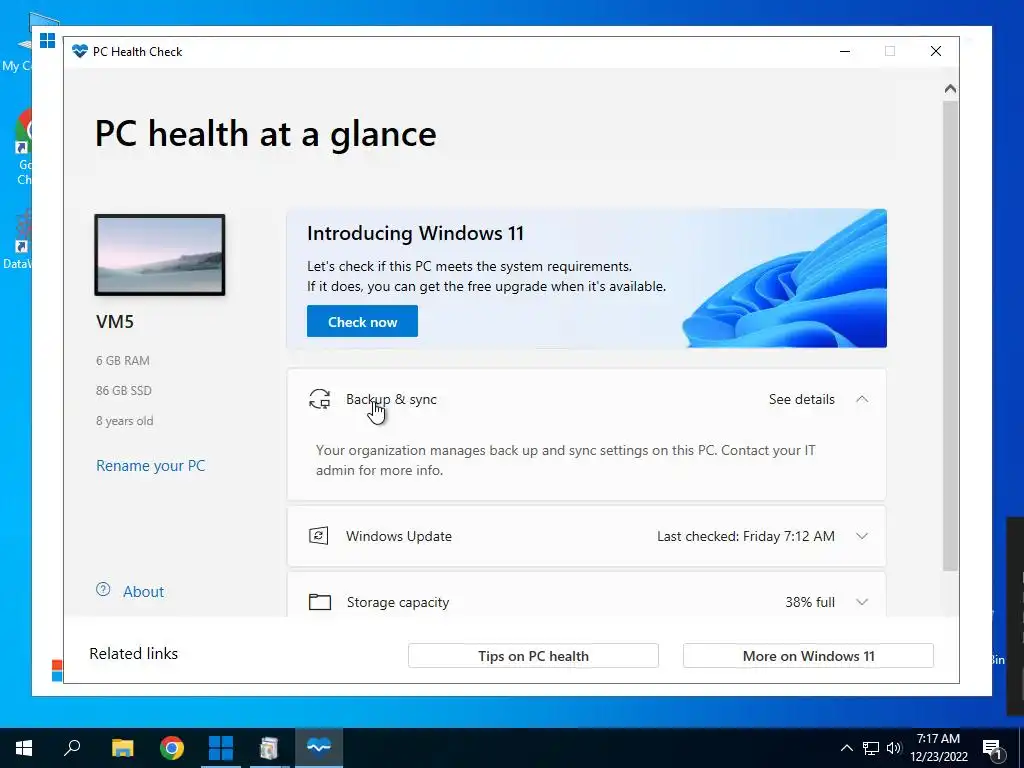The height and width of the screenshot is (768, 1024).
Task: Click the Storage capacity folder icon
Action: (x=319, y=601)
